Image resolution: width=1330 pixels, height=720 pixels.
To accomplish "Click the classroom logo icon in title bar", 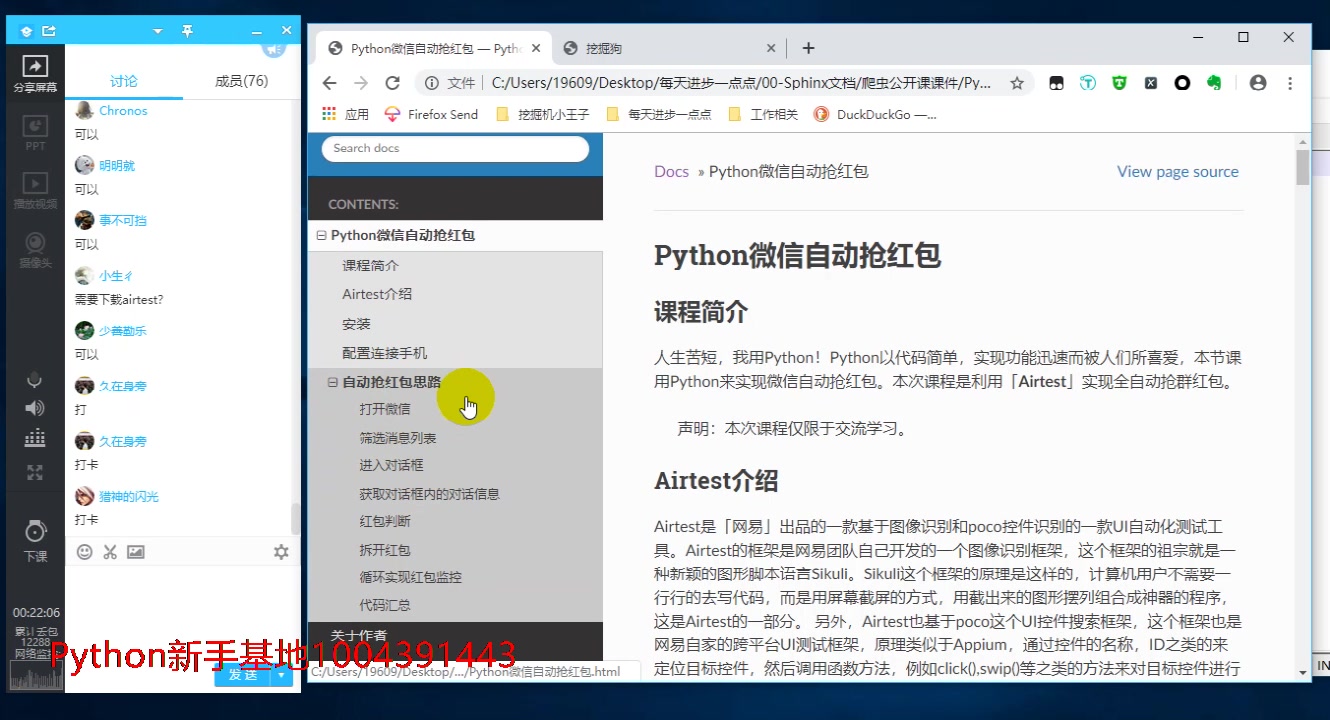I will pos(27,31).
